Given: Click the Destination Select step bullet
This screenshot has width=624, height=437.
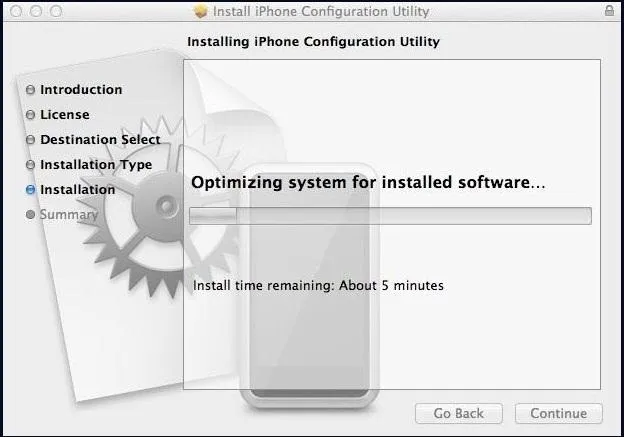Looking at the screenshot, I should [30, 140].
